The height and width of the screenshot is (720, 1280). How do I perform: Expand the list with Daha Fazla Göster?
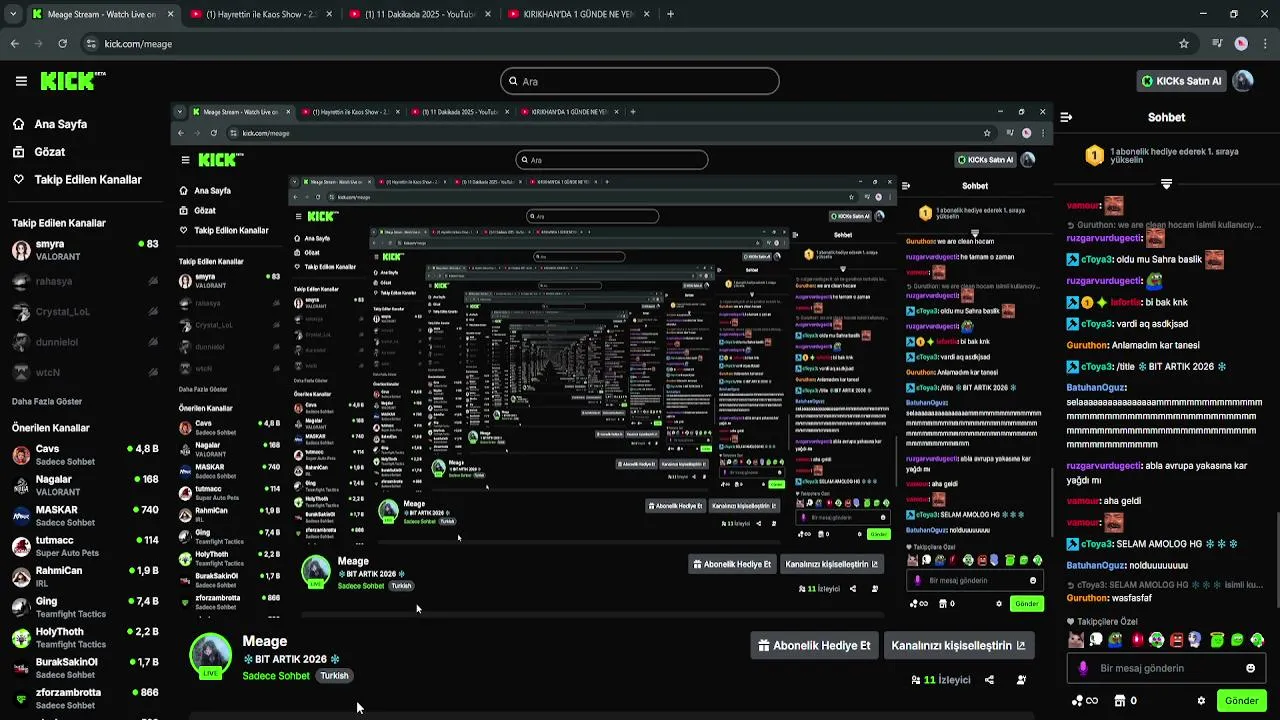tap(47, 401)
